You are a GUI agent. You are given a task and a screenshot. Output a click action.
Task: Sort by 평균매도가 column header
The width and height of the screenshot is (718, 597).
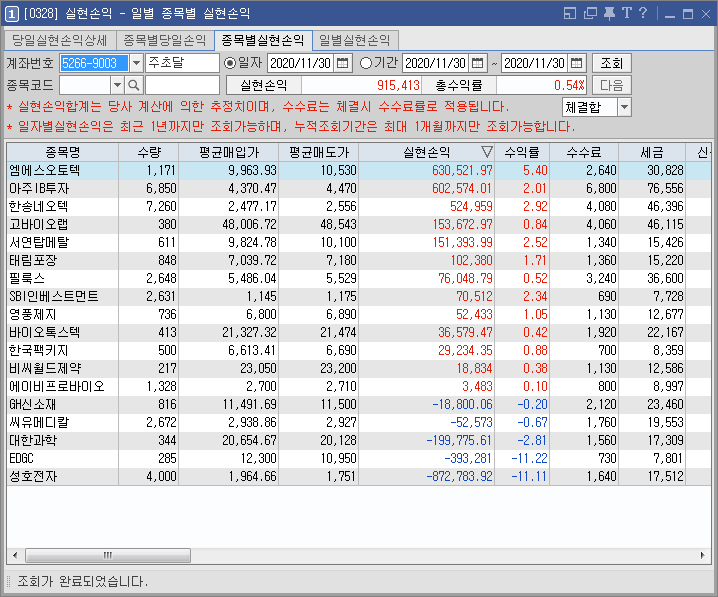pyautogui.click(x=319, y=152)
